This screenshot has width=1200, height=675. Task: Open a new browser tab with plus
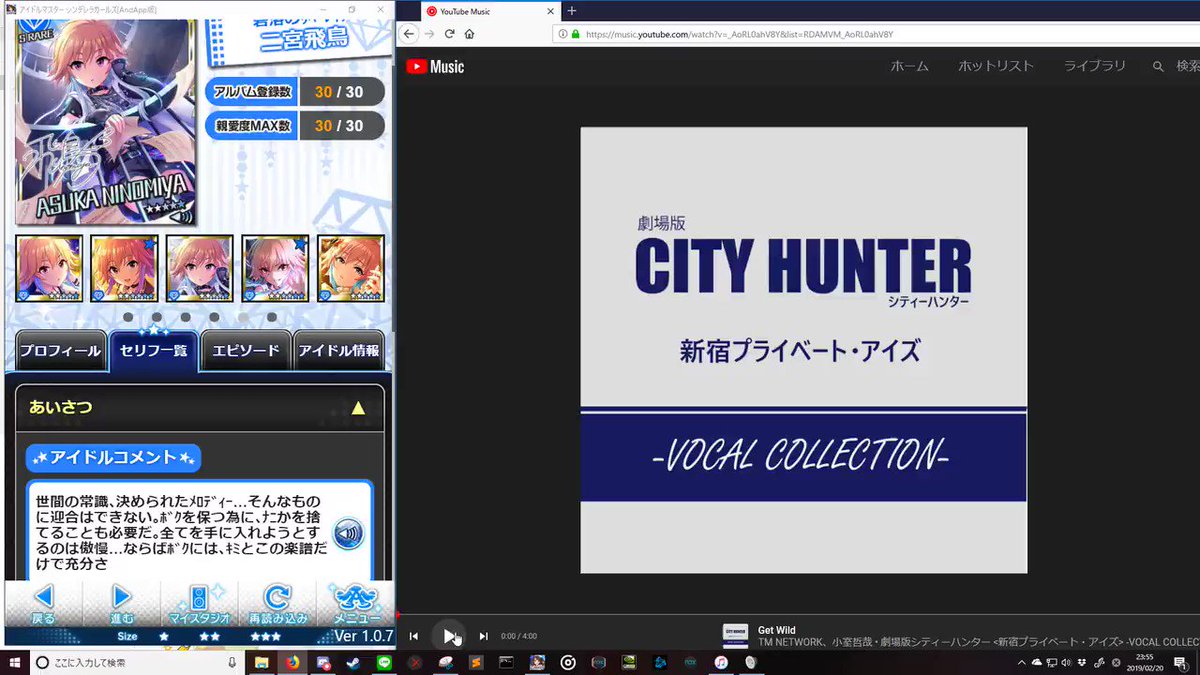pyautogui.click(x=572, y=10)
